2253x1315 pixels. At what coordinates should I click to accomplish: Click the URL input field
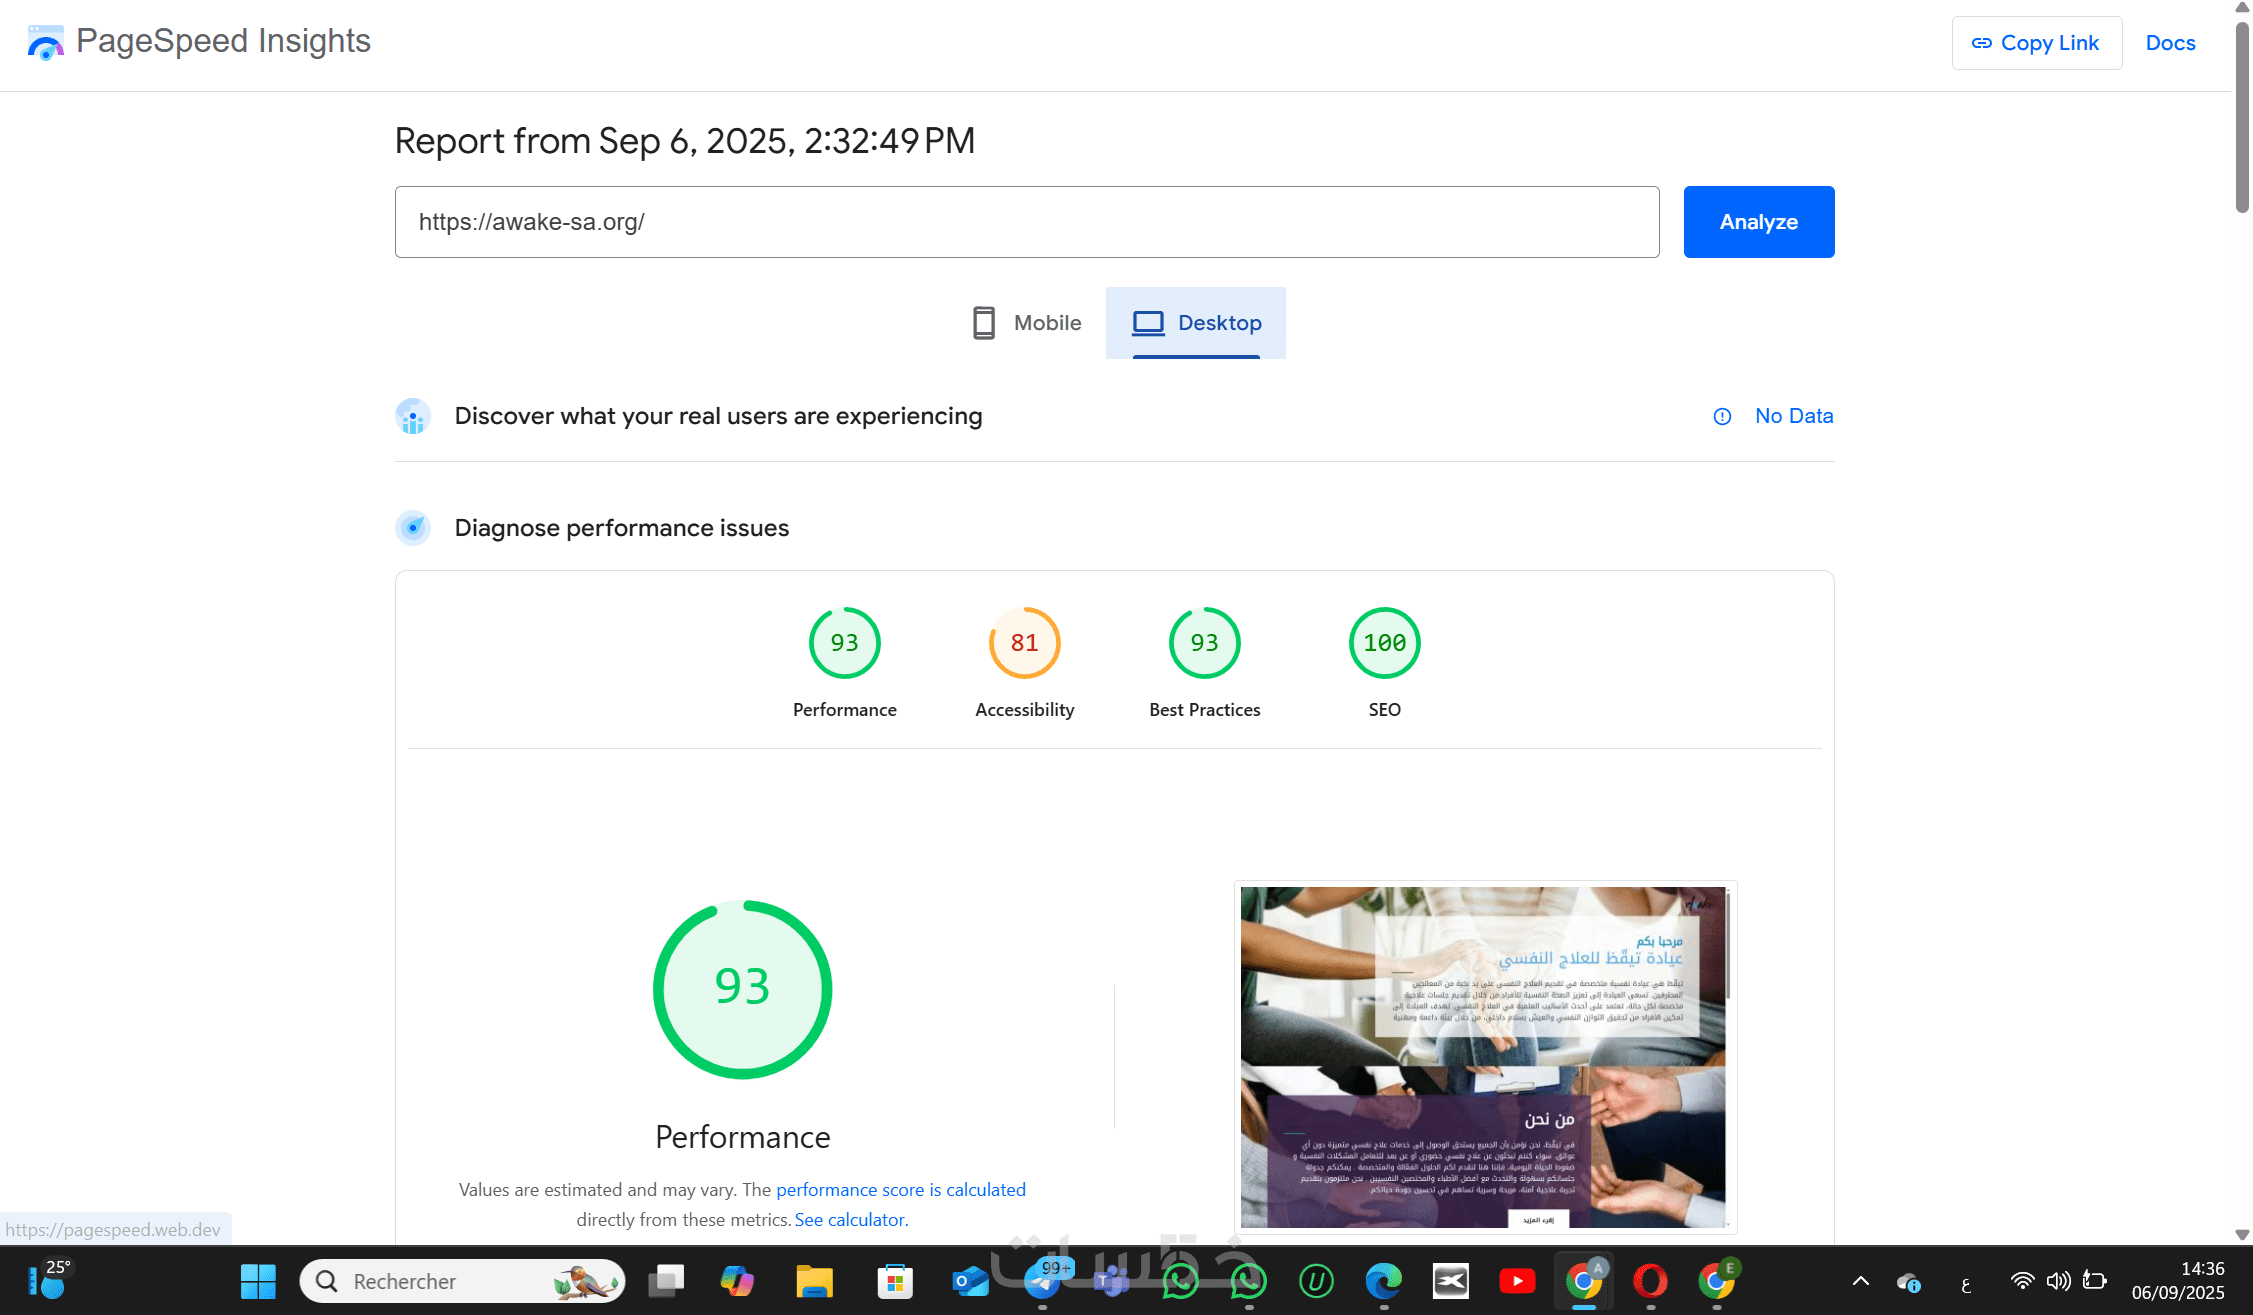point(1026,222)
